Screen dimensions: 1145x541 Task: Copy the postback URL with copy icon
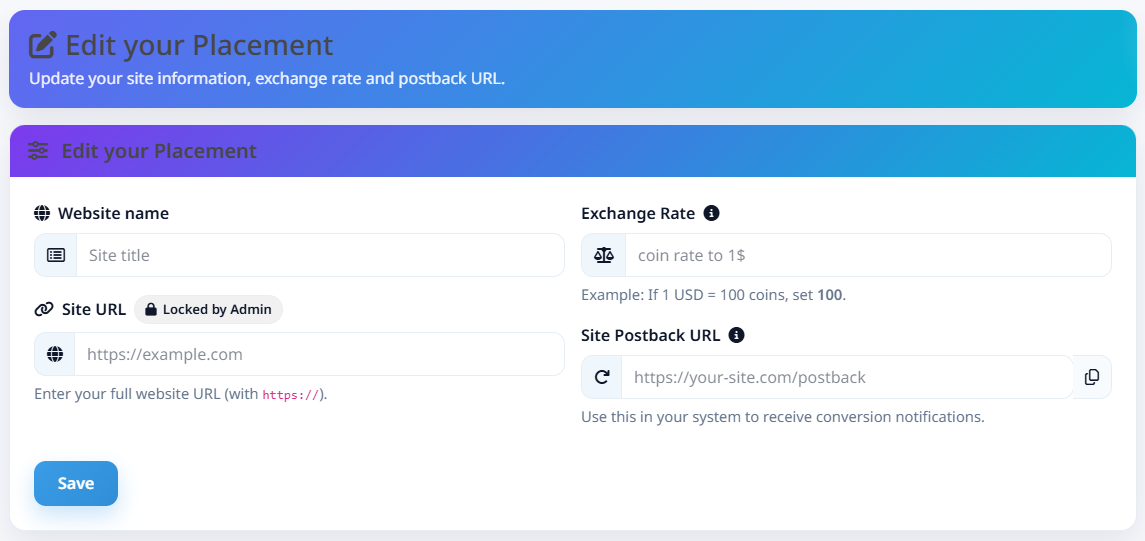tap(1092, 377)
